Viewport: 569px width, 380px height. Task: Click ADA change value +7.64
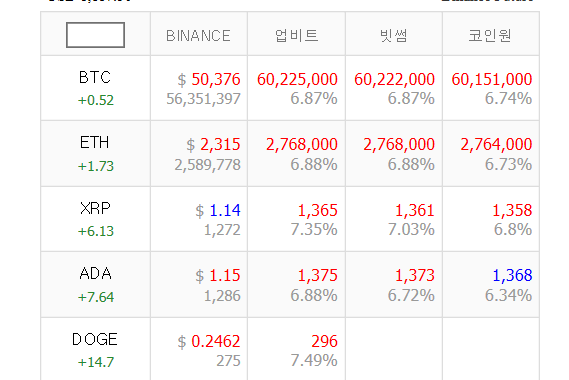(96, 297)
